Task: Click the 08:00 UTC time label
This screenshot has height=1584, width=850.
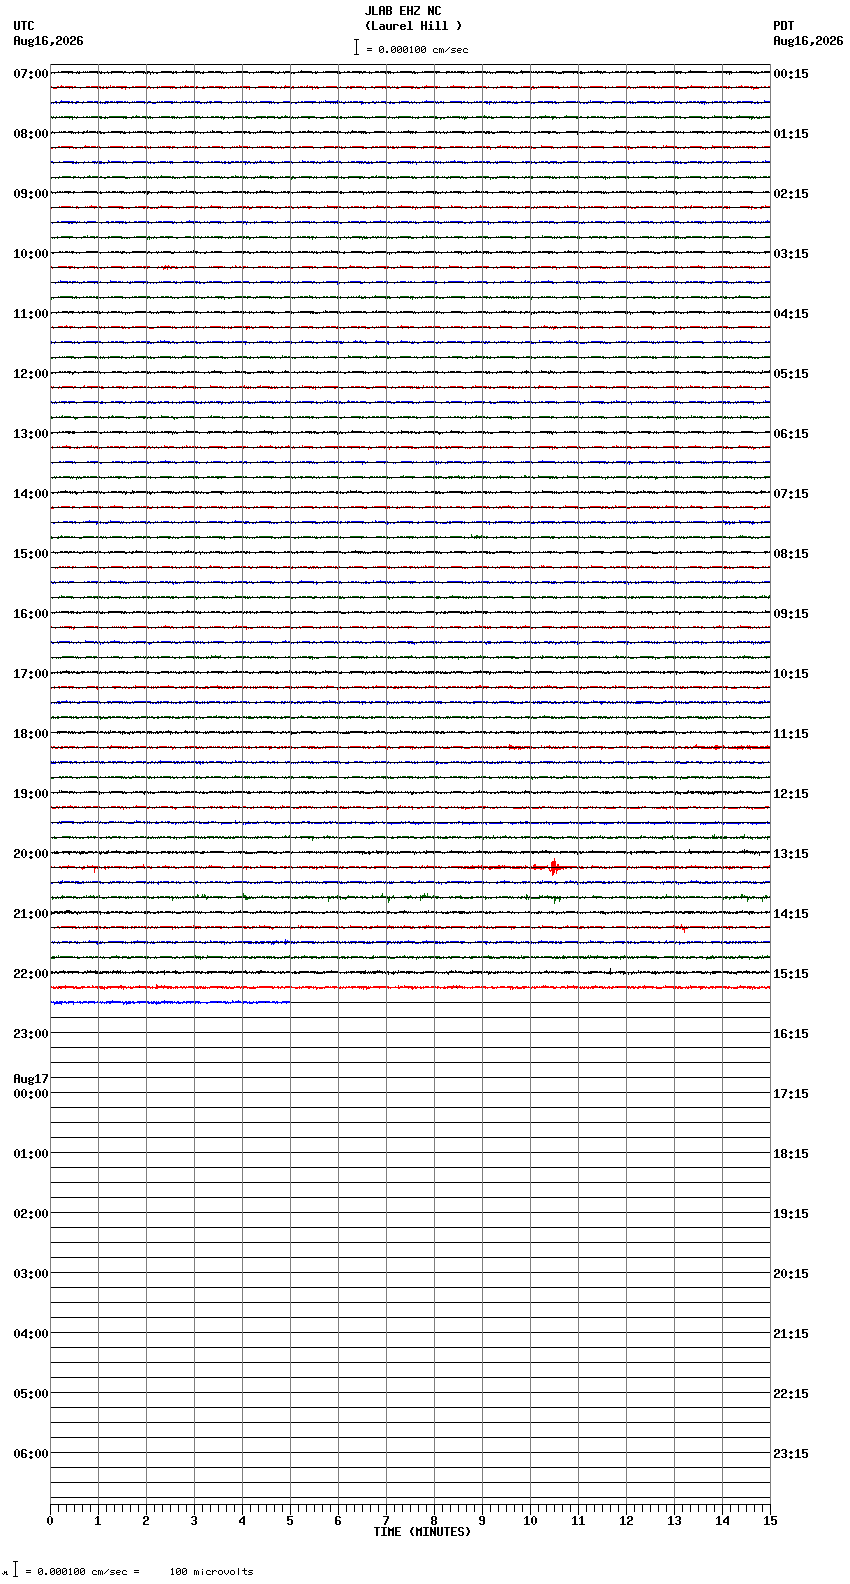Action: tap(31, 134)
